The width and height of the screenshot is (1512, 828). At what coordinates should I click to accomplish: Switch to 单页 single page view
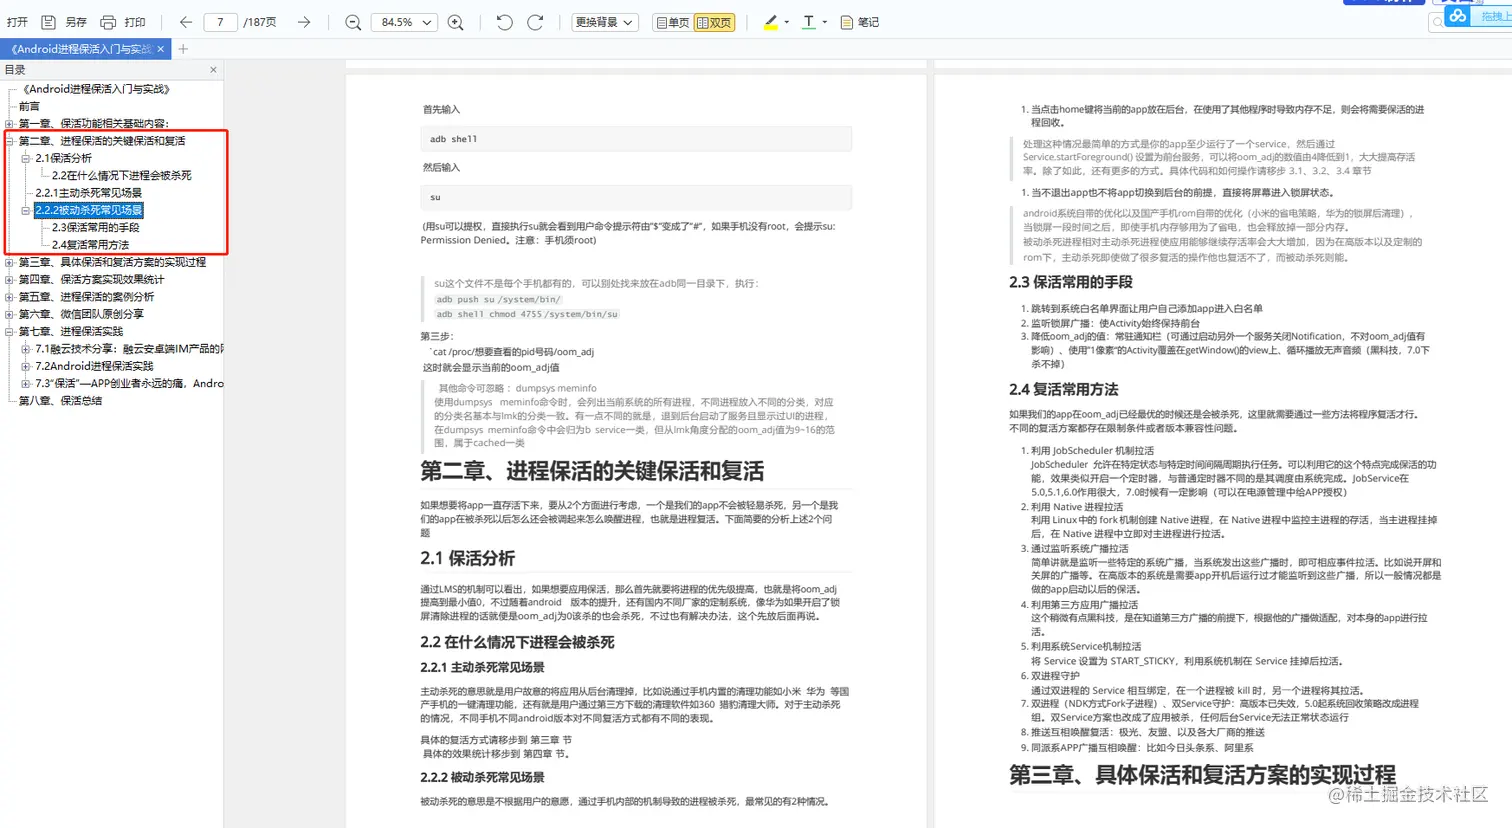[672, 22]
